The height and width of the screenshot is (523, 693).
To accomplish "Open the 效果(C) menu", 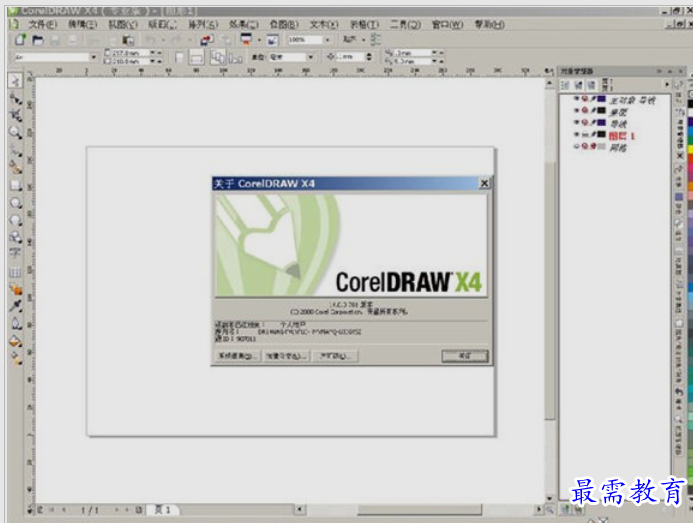I will [244, 25].
